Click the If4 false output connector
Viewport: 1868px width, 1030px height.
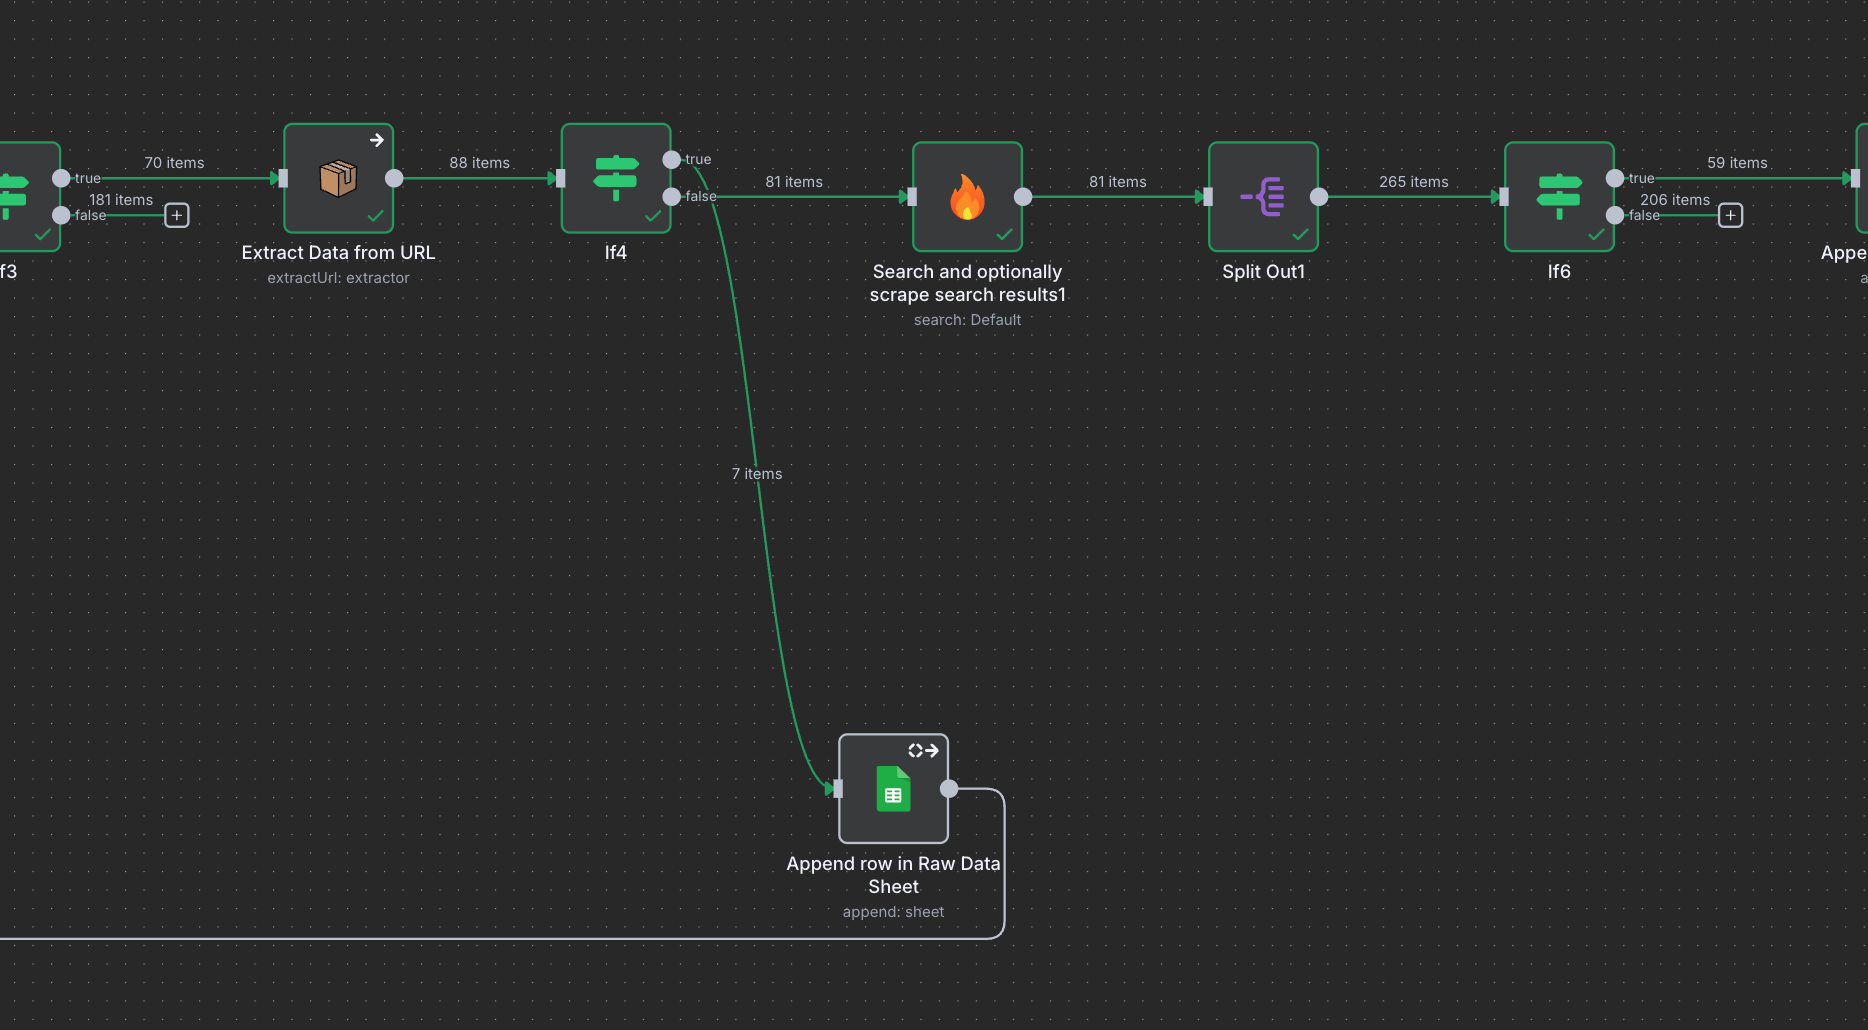pyautogui.click(x=672, y=197)
